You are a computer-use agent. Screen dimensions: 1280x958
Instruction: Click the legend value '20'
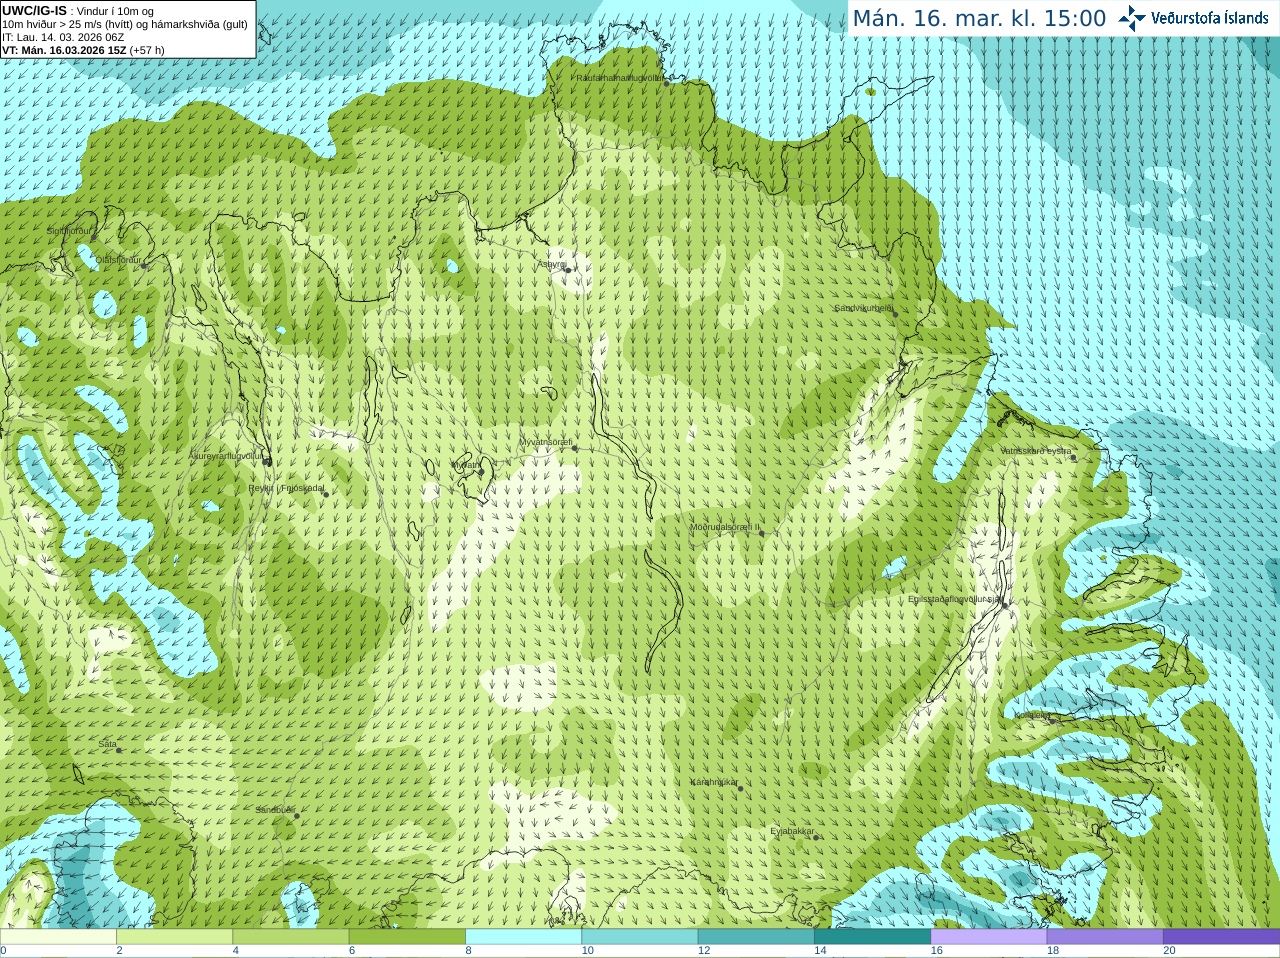1169,951
